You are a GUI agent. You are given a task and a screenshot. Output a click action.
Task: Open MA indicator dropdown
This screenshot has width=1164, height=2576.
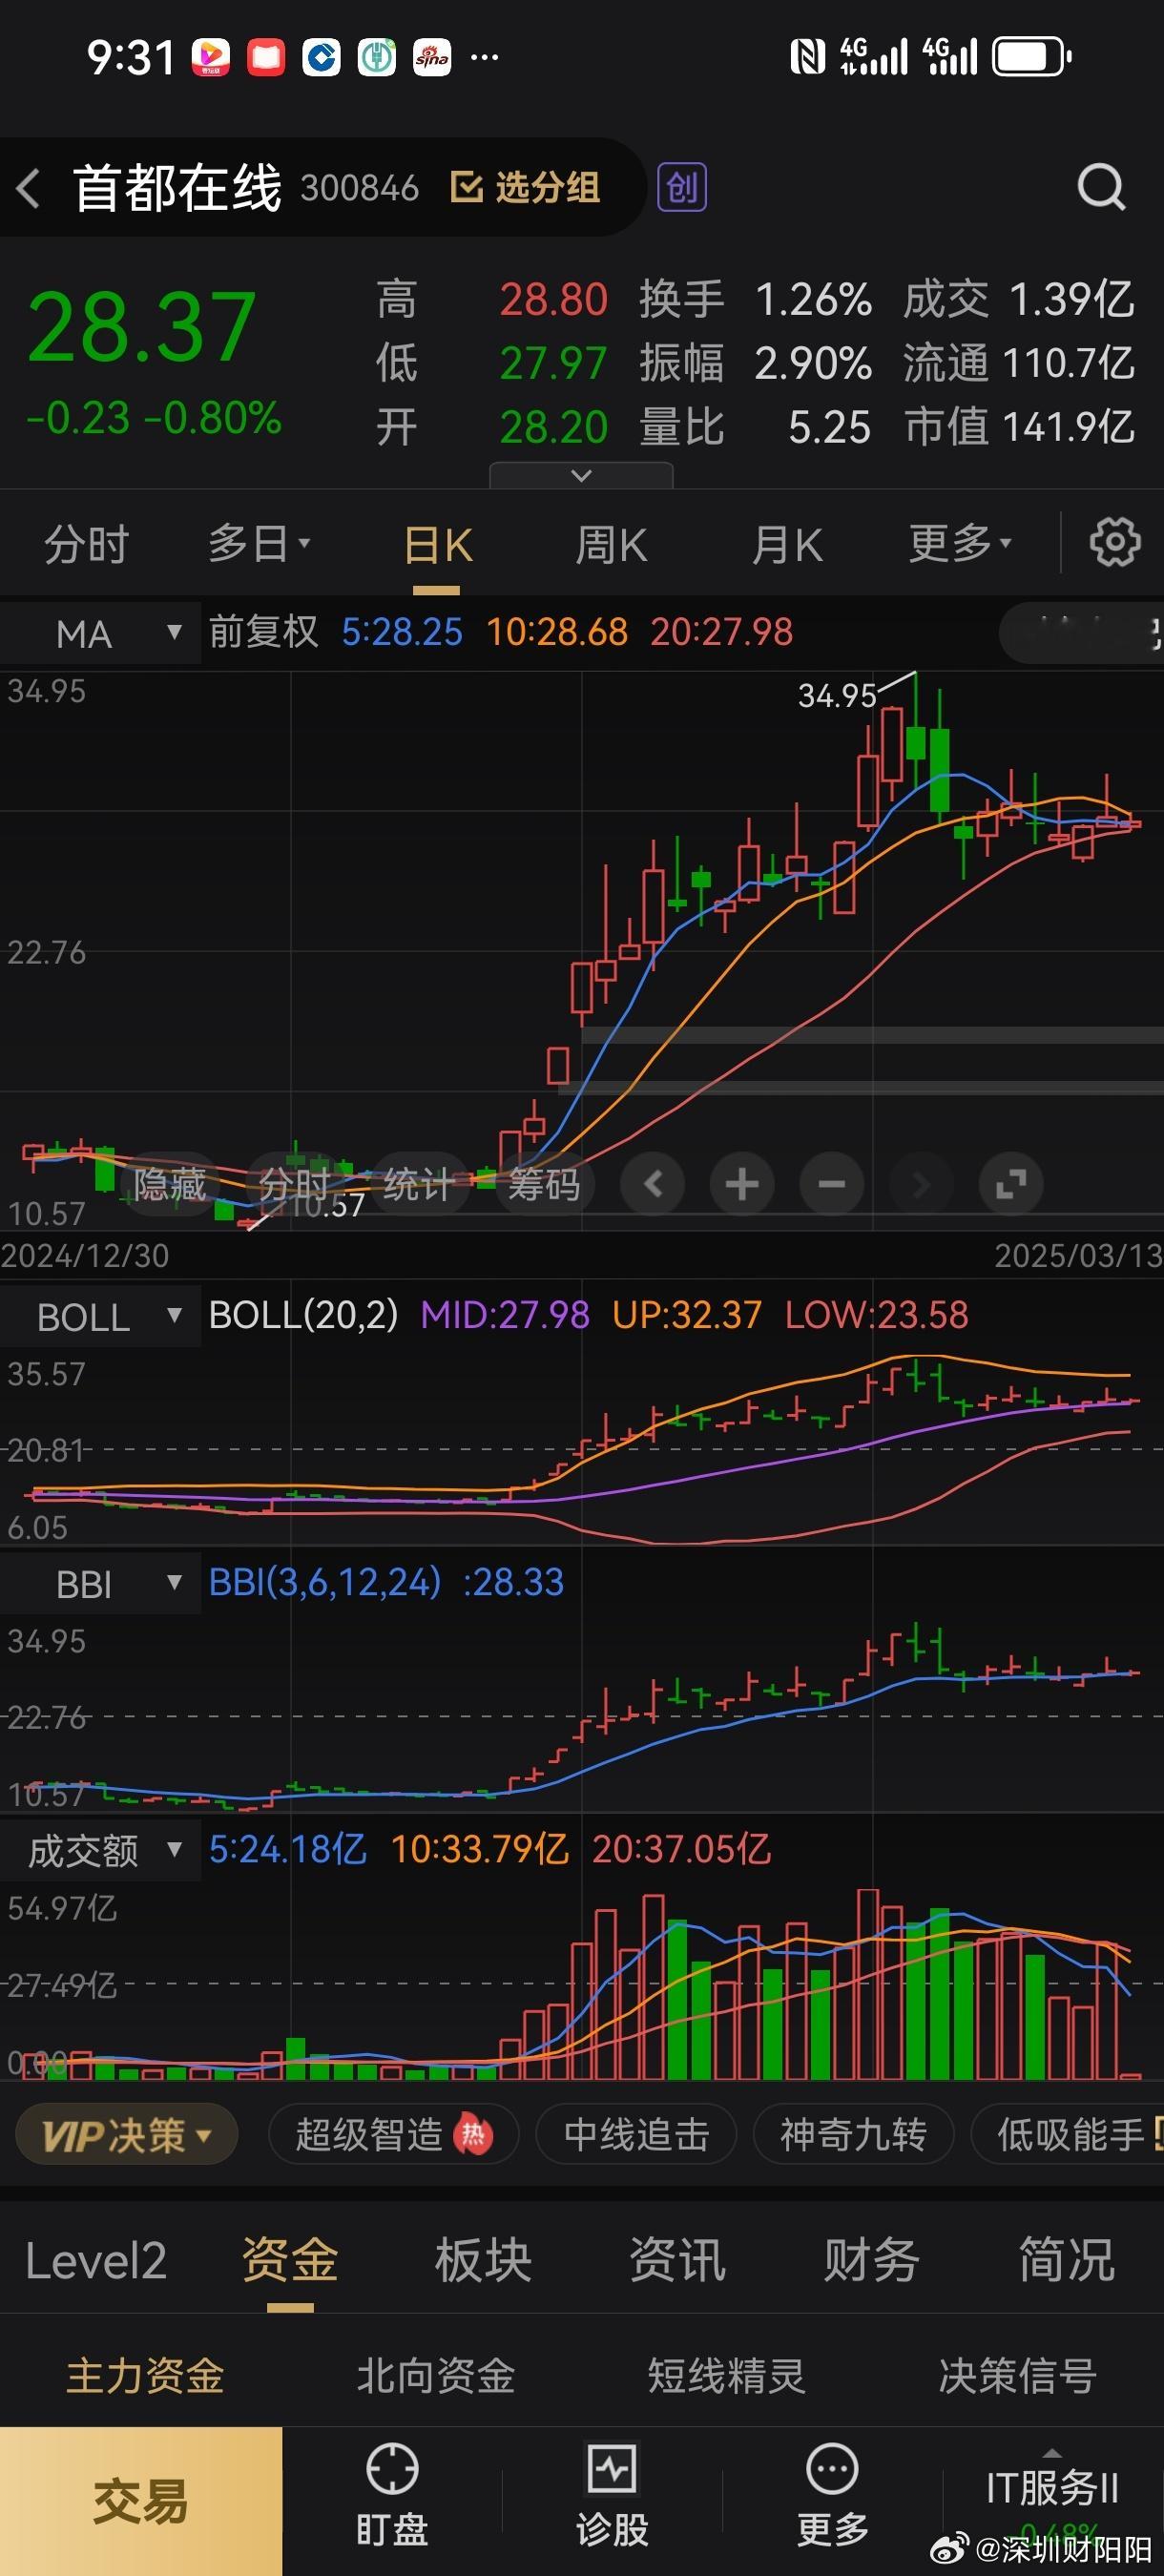pyautogui.click(x=100, y=633)
